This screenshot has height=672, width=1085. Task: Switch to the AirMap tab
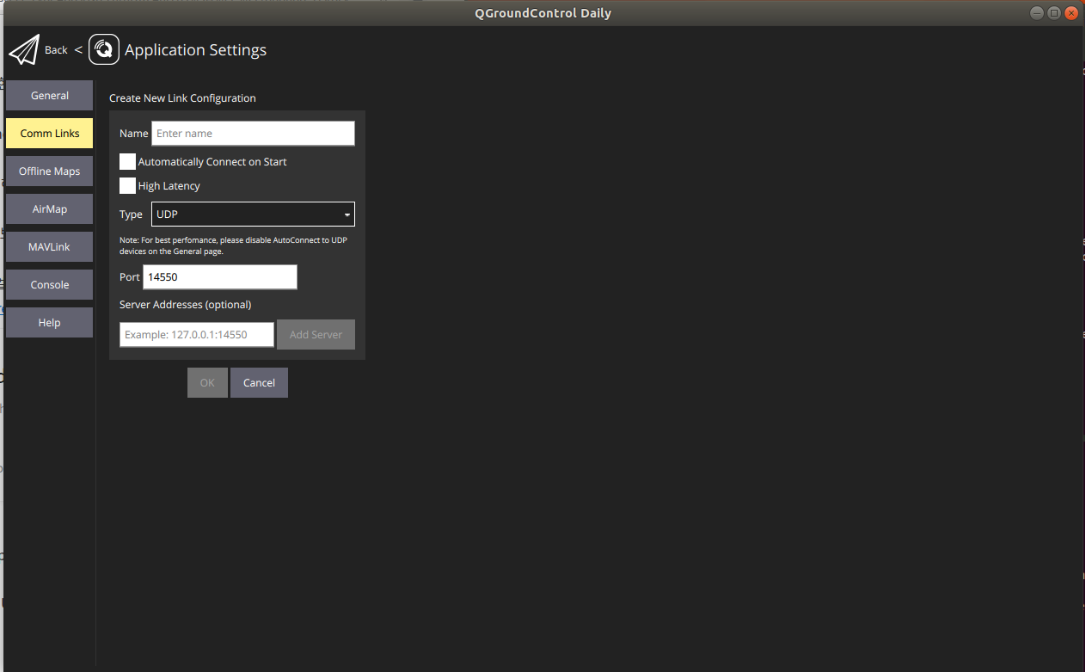(49, 209)
